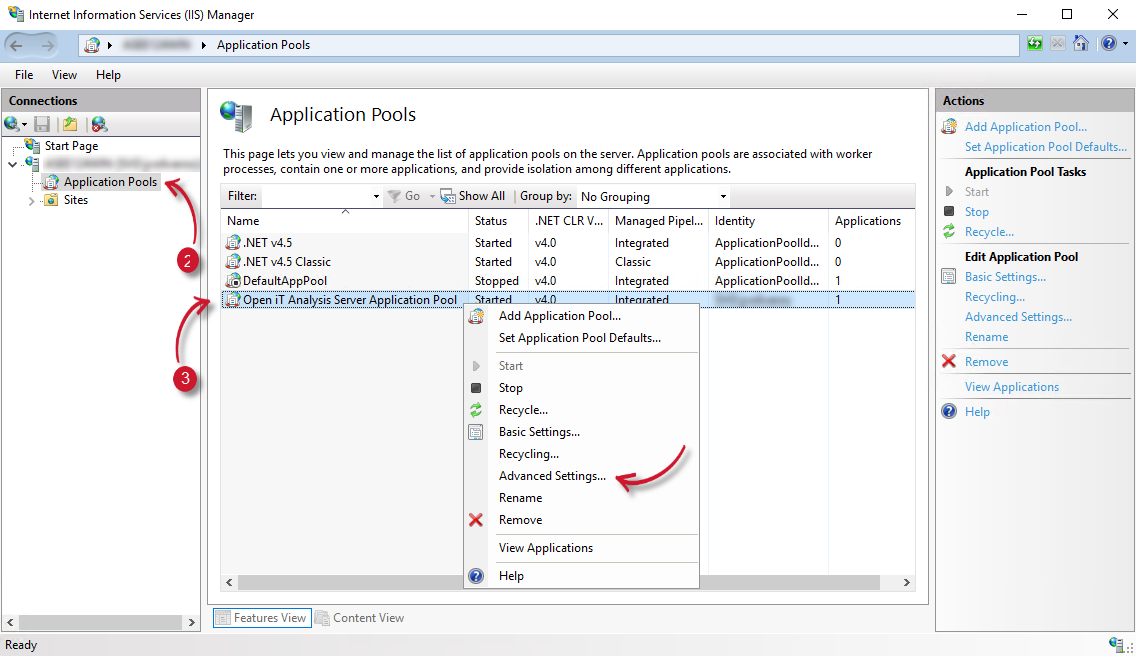Open the View menu

point(64,74)
